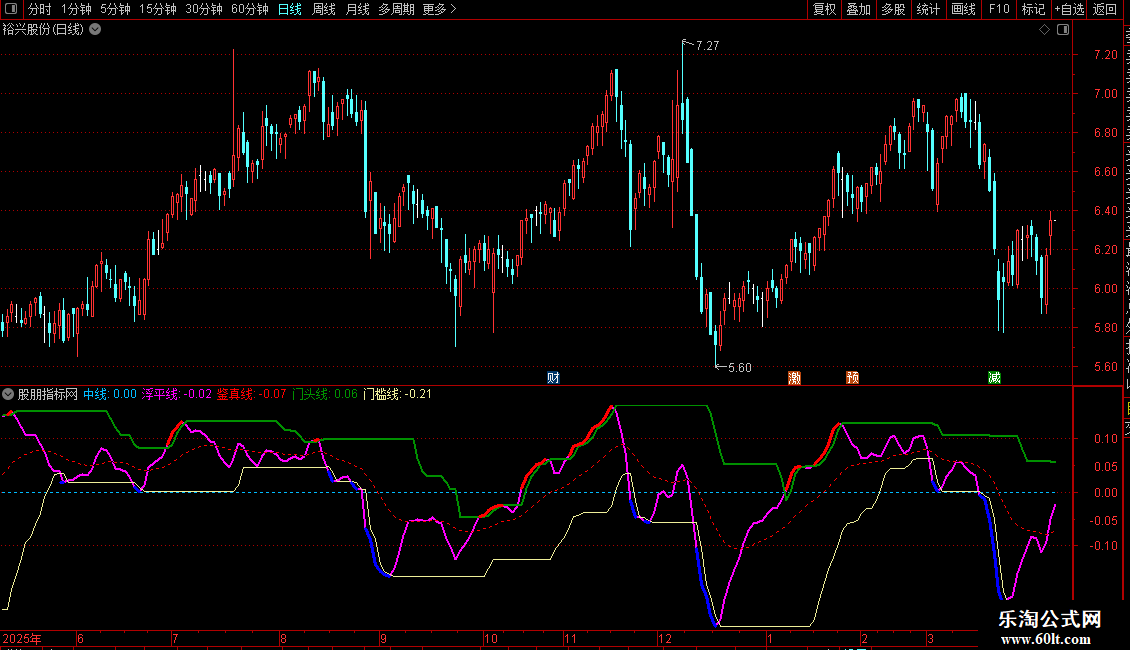Switch to the 周线 weekly tab

(323, 10)
